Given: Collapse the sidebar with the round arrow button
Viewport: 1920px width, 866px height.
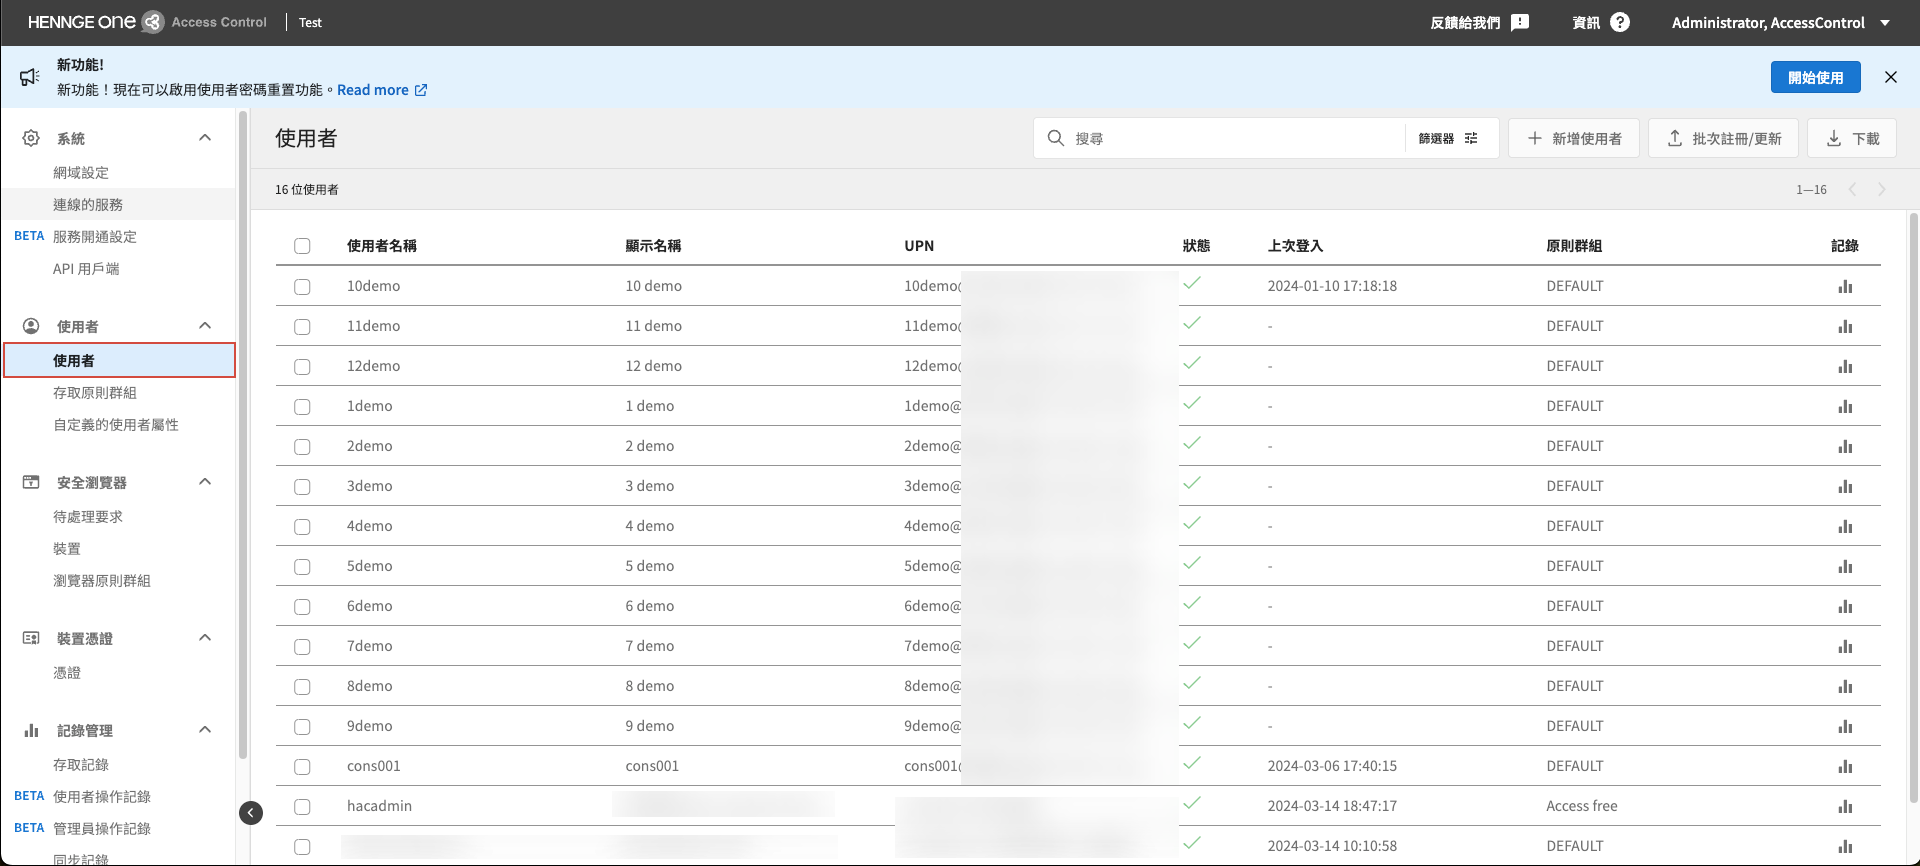Looking at the screenshot, I should [251, 813].
